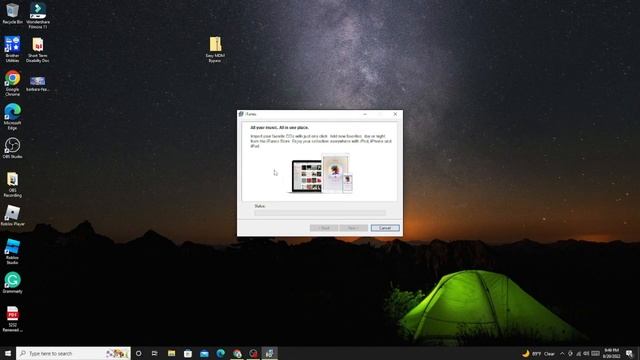Minimize the iTunes installer window
The width and height of the screenshot is (640, 360).
(365, 114)
